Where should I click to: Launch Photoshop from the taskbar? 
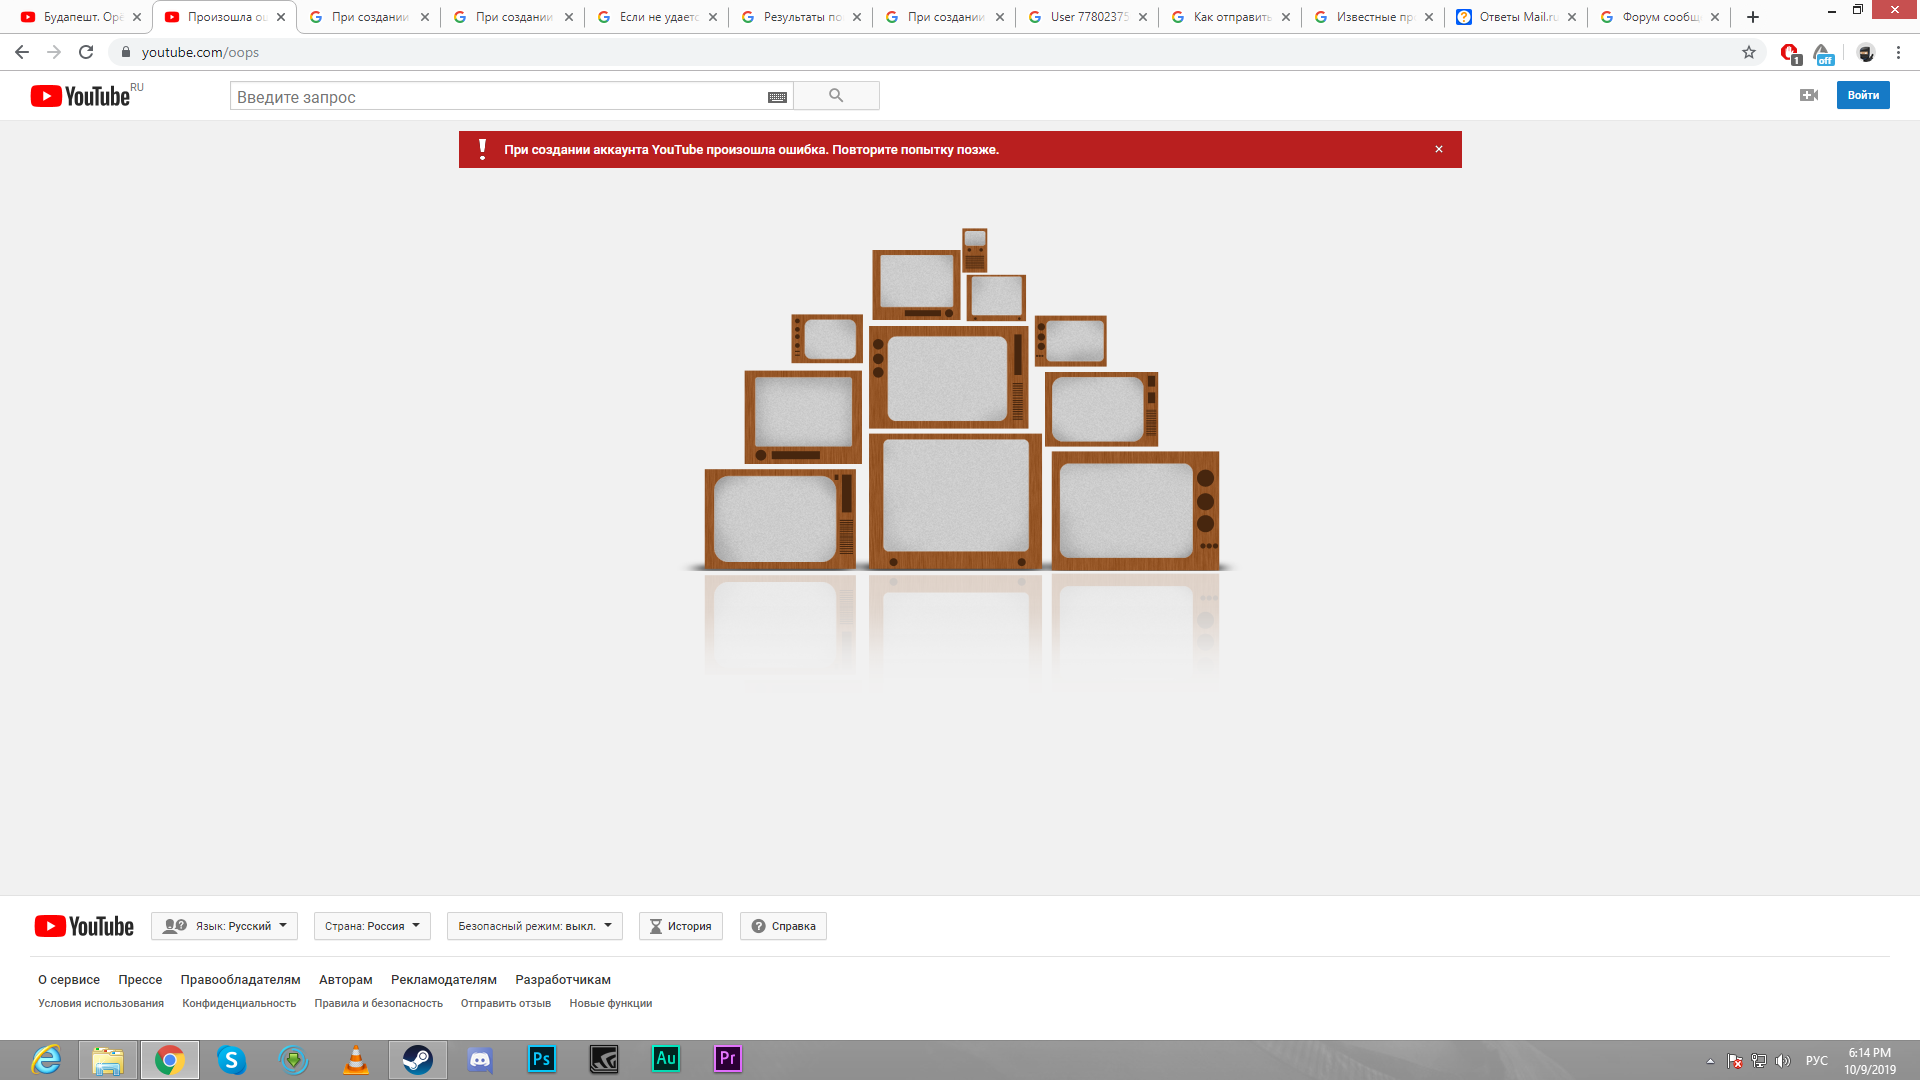pos(541,1059)
